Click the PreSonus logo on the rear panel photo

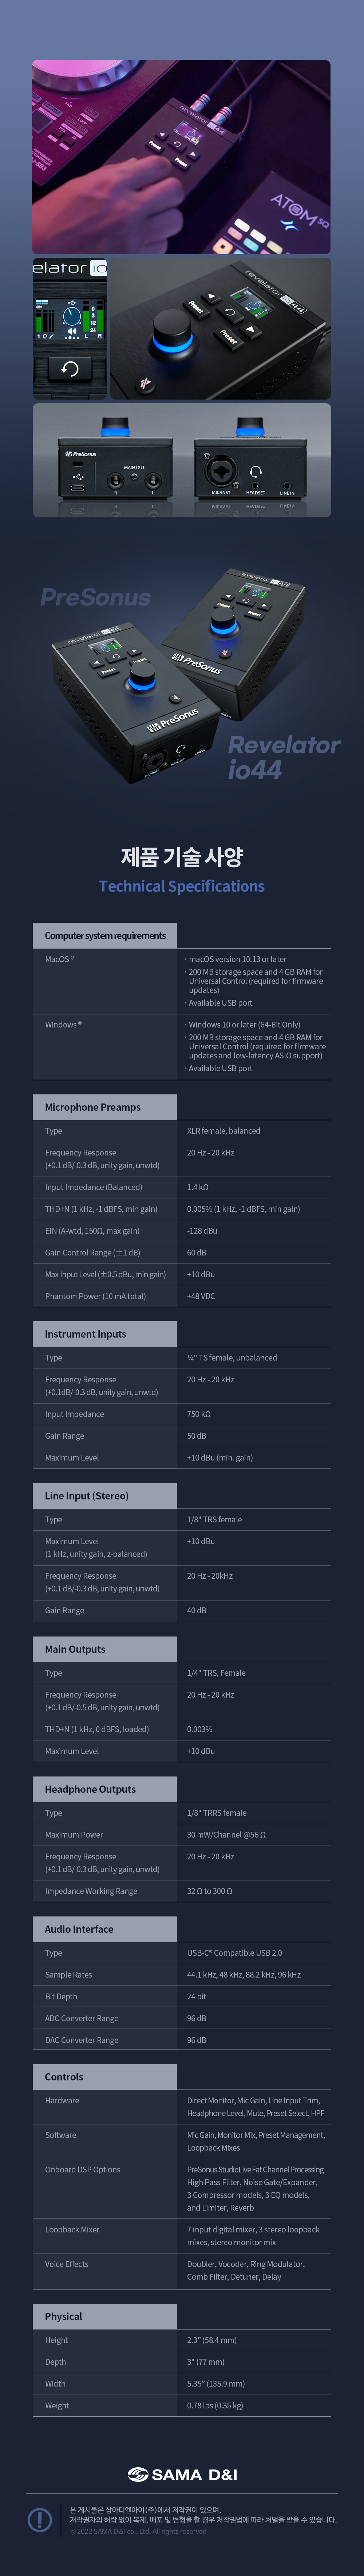point(81,454)
